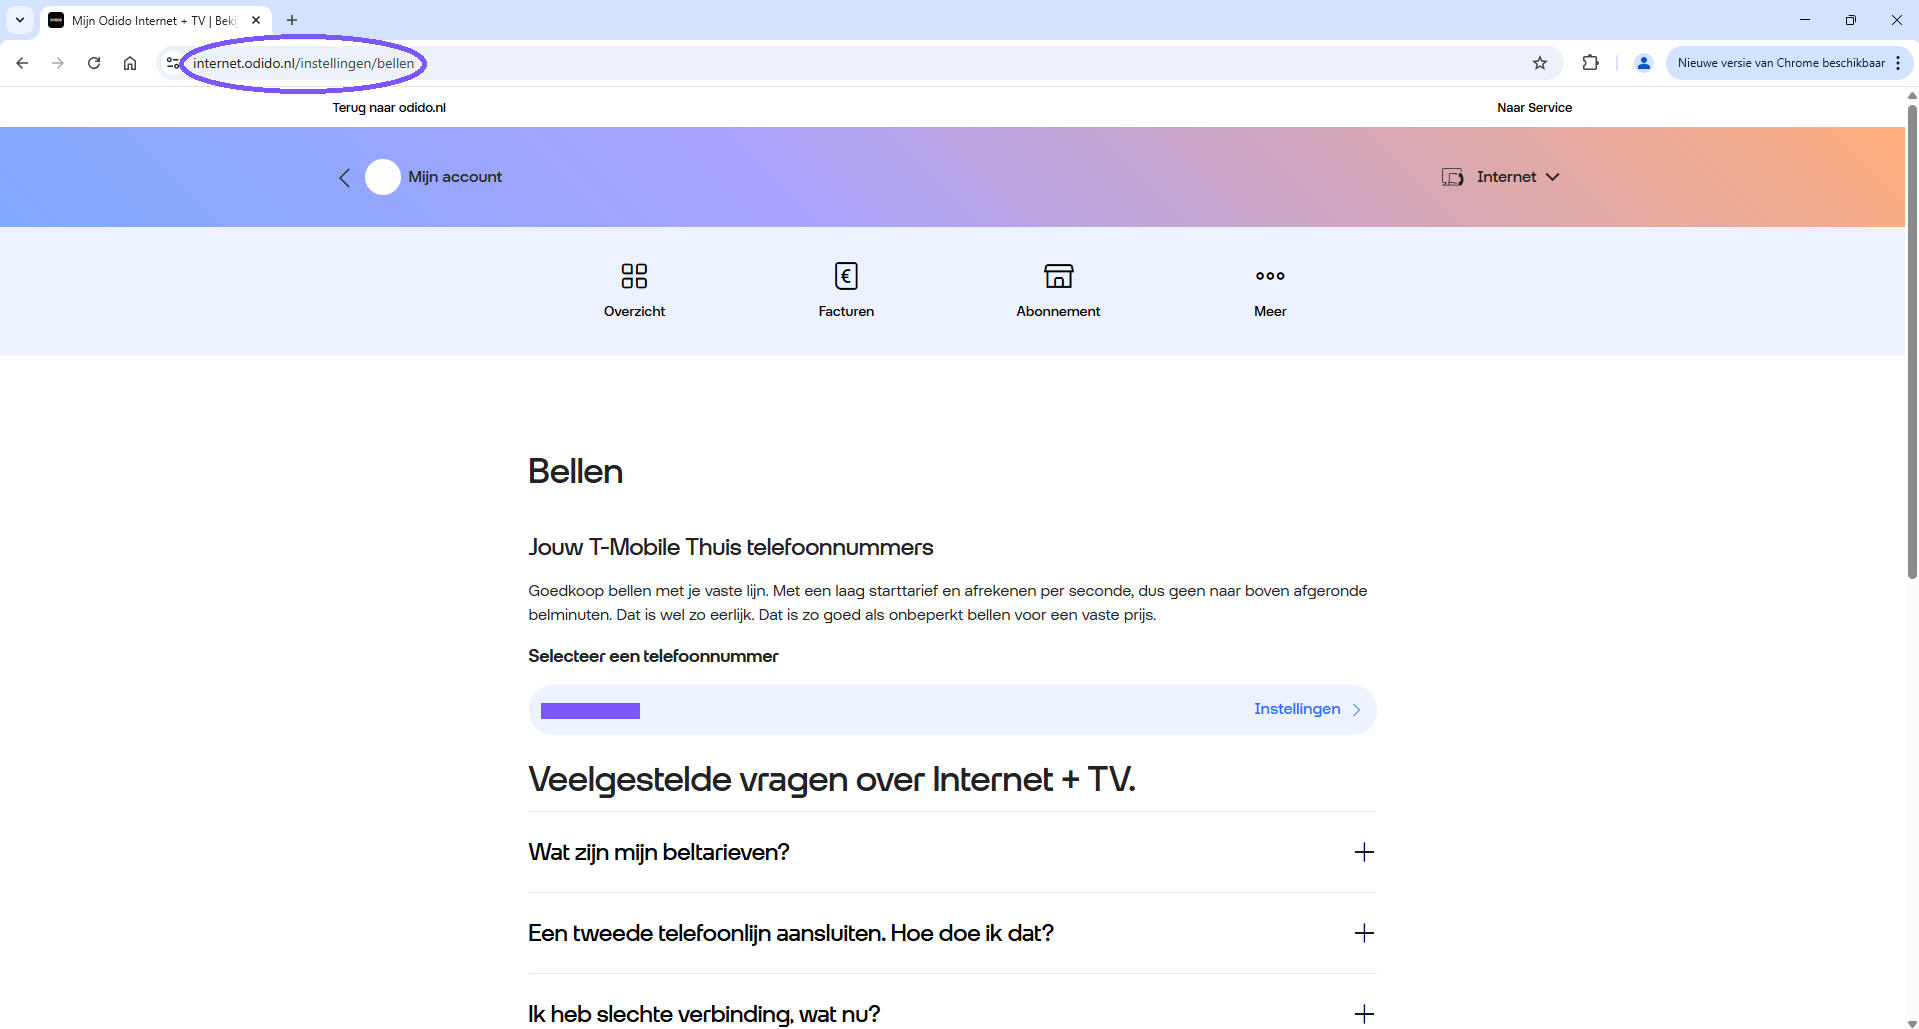Image resolution: width=1919 pixels, height=1029 pixels.
Task: Select the Overzicht menu label
Action: point(634,311)
